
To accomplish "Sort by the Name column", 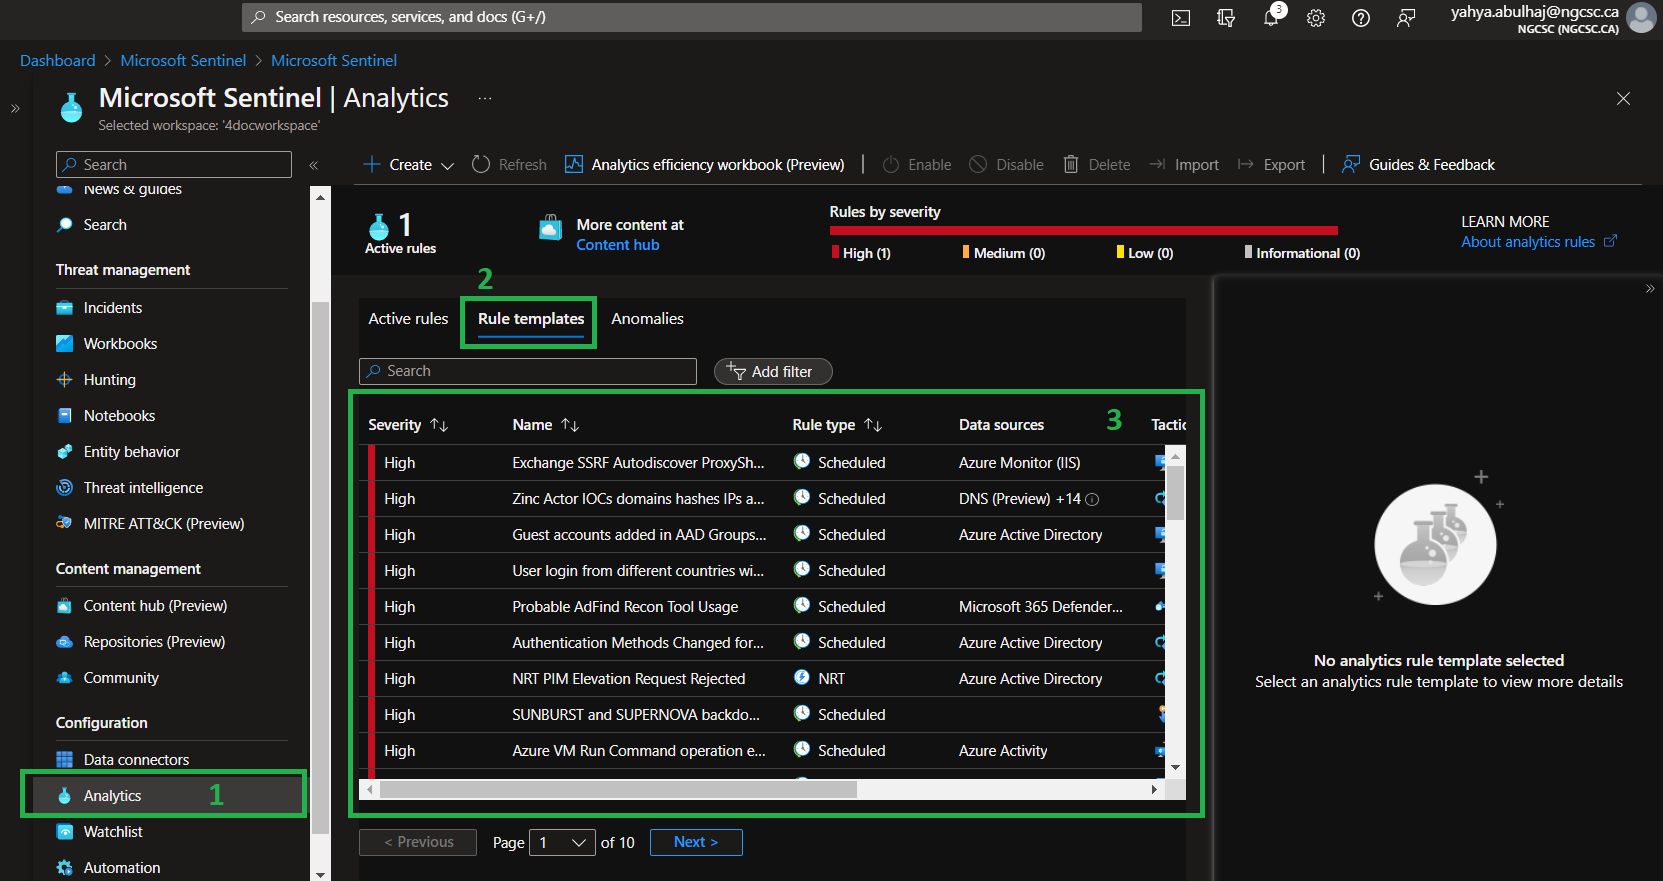I will coord(546,425).
